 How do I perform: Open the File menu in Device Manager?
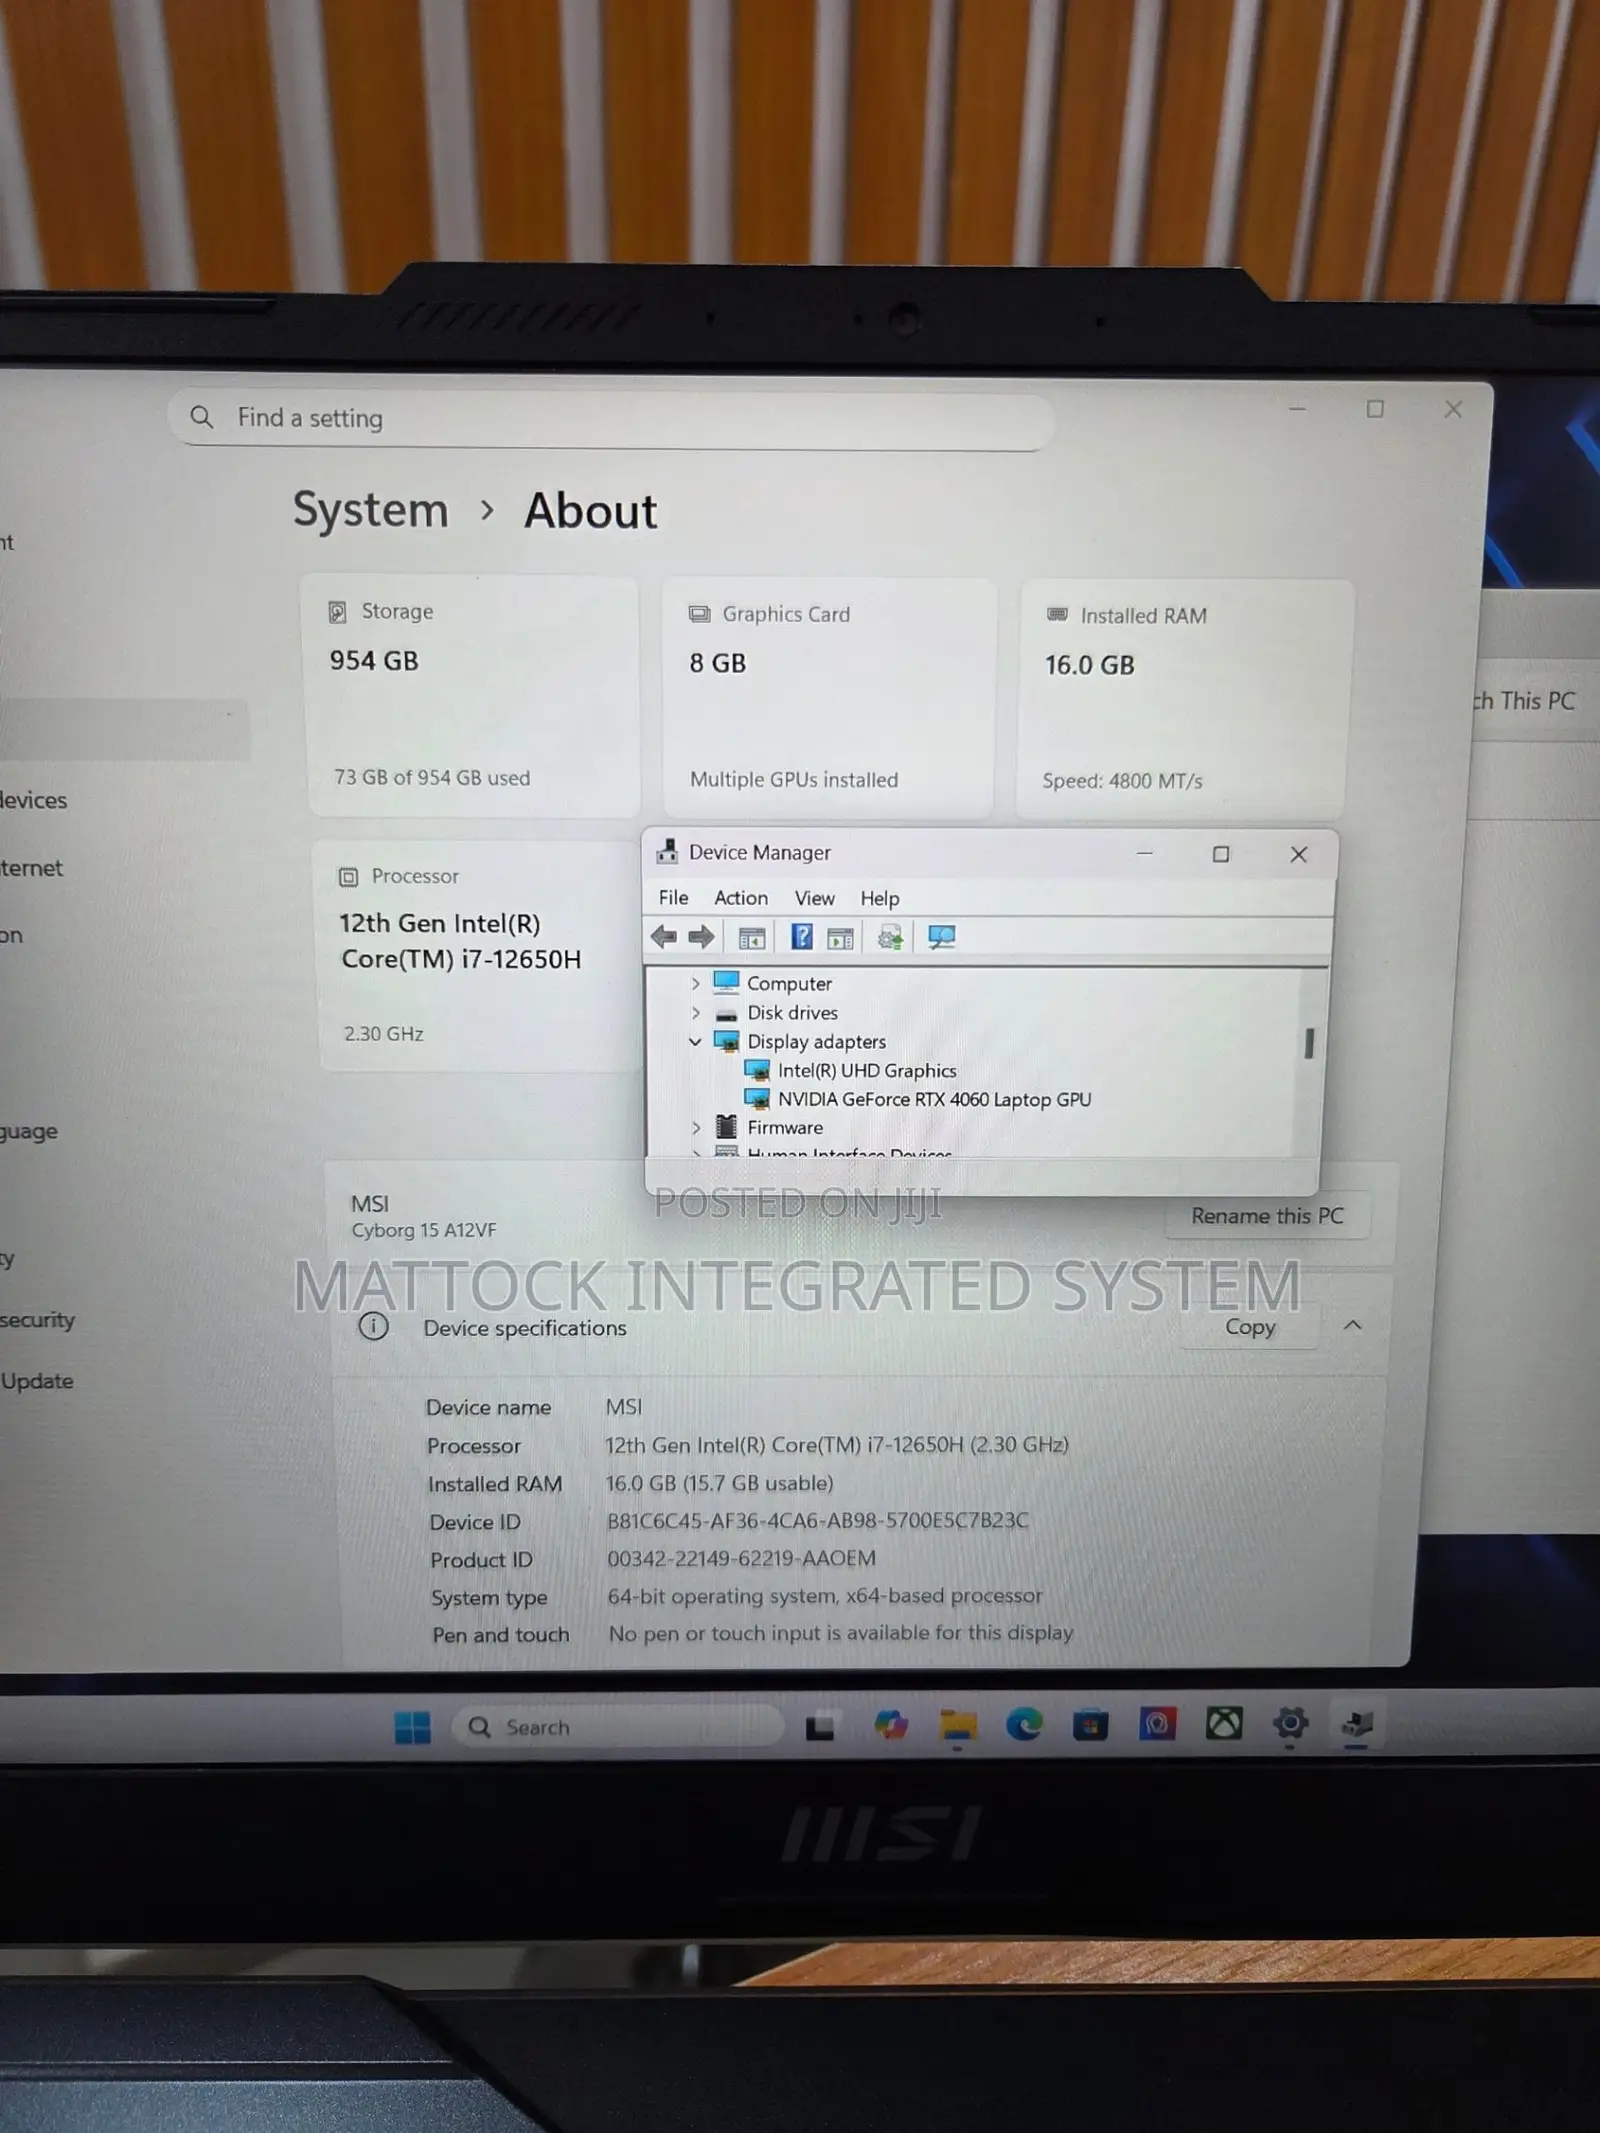click(673, 898)
